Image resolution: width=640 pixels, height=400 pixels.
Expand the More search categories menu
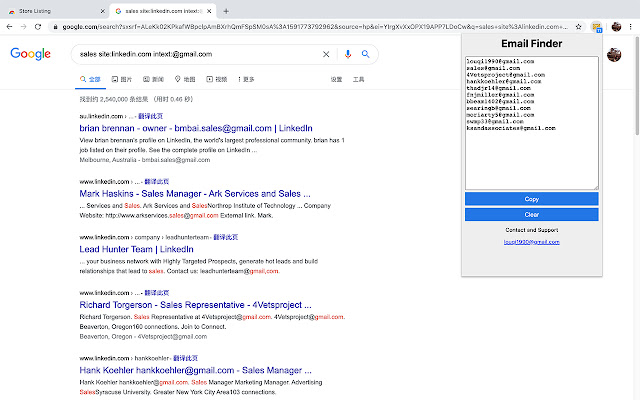coord(246,79)
